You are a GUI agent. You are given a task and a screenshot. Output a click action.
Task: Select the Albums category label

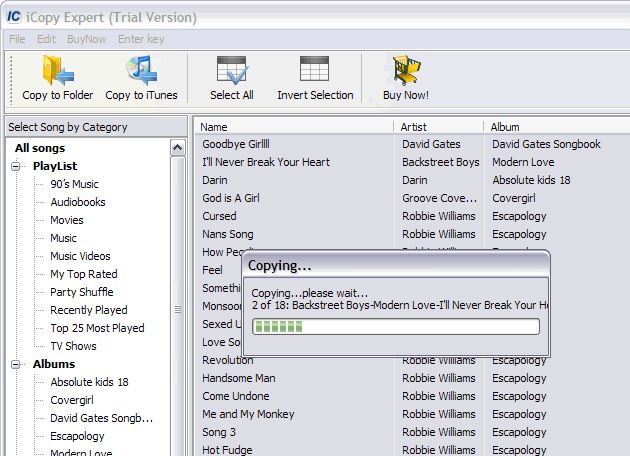pyautogui.click(x=54, y=364)
